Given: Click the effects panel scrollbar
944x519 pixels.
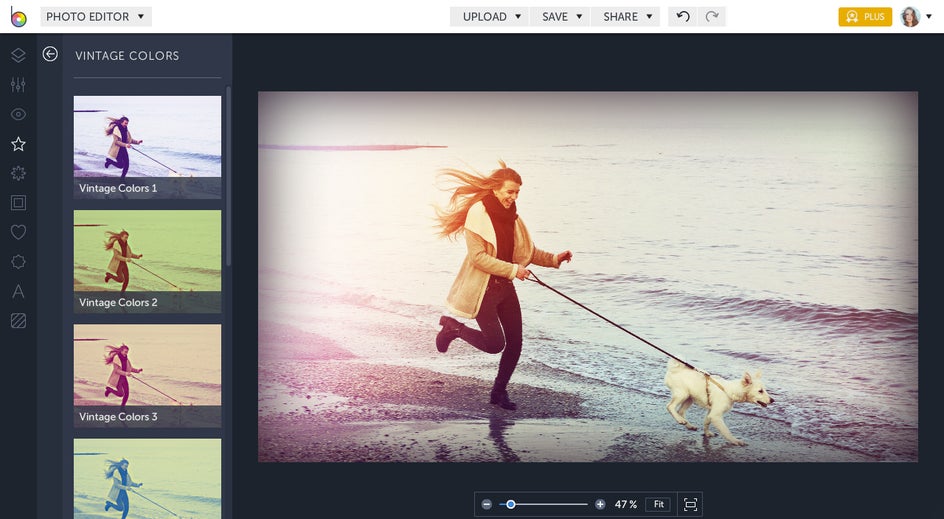Looking at the screenshot, I should point(228,176).
